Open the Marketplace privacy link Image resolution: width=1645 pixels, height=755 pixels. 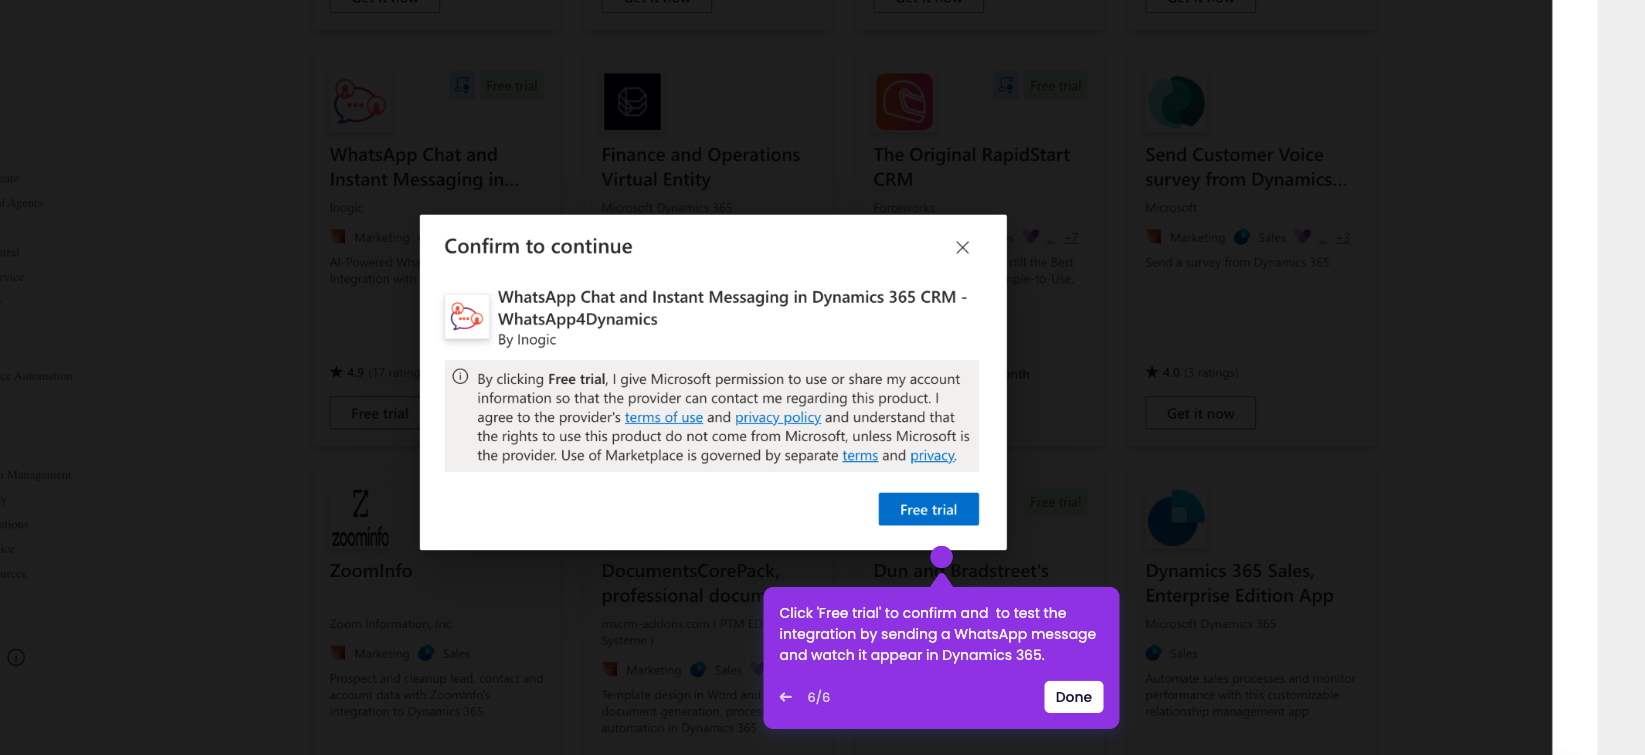[932, 455]
